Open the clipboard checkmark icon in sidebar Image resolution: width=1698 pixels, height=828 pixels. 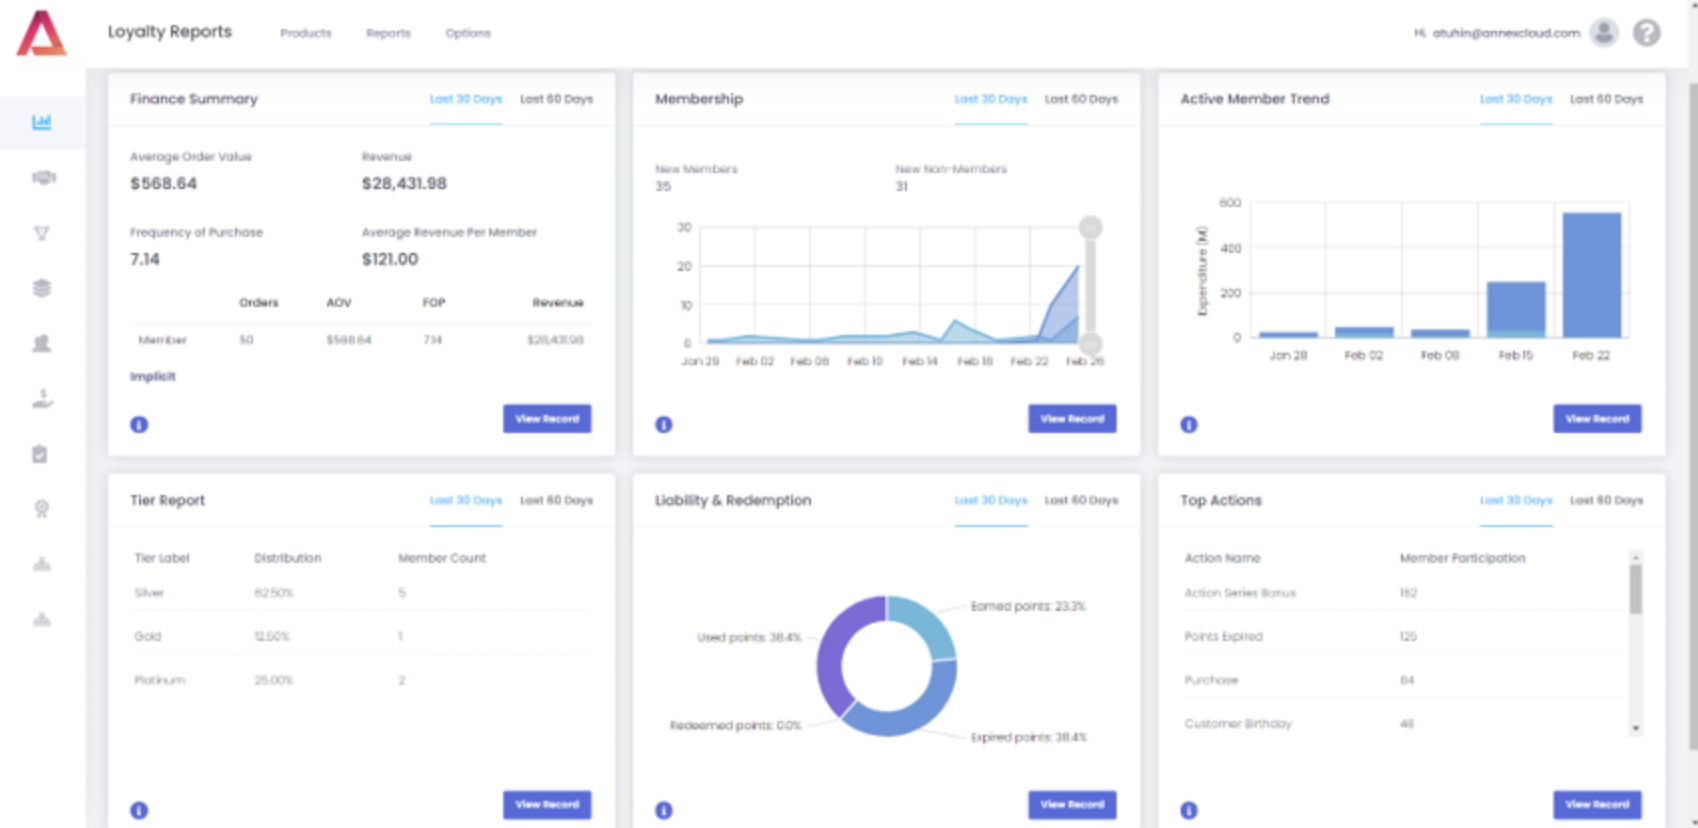[40, 454]
